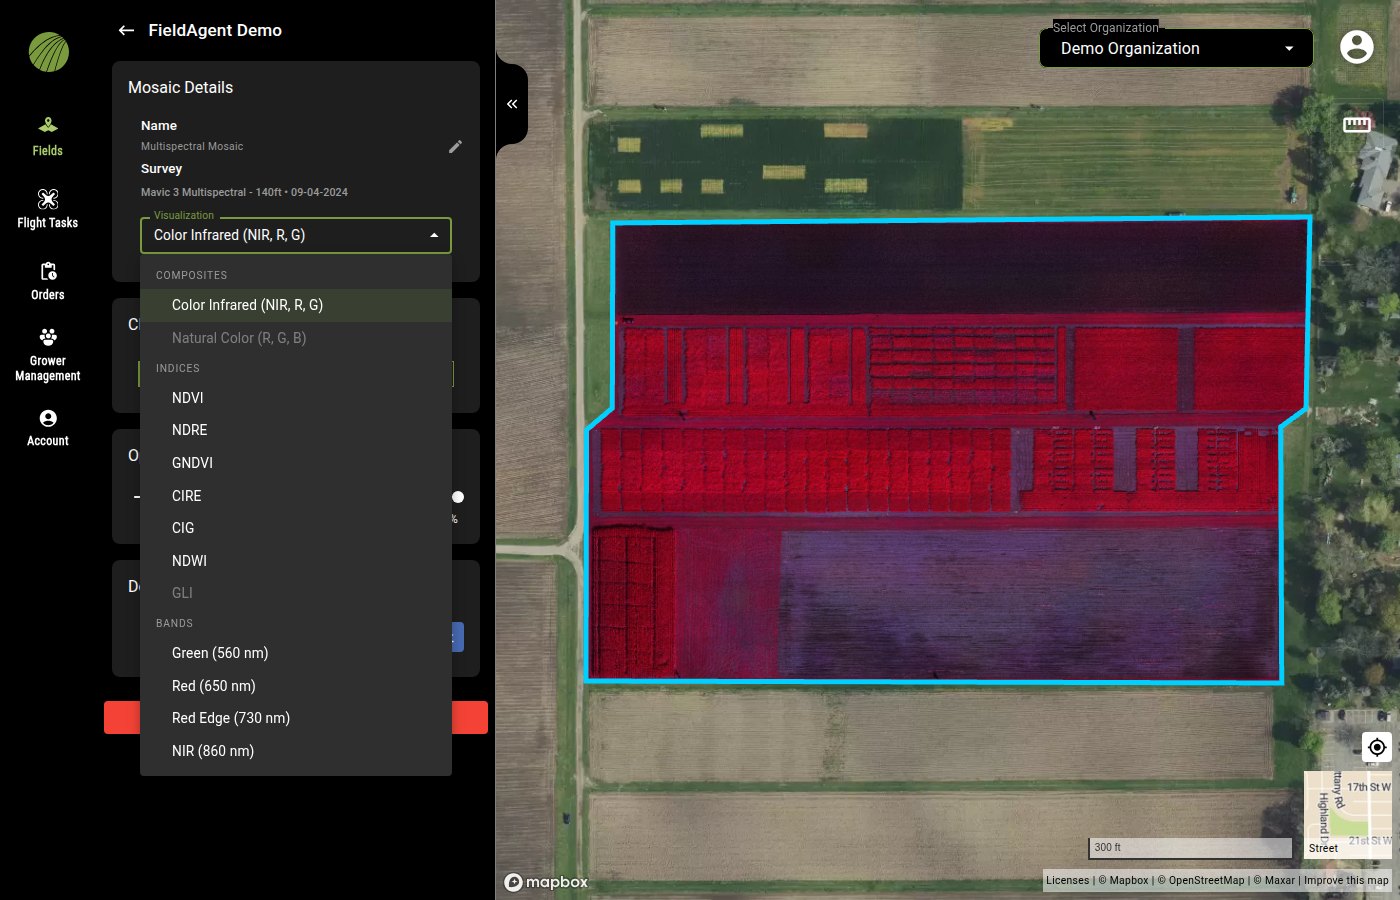The image size is (1400, 900).
Task: Choose CIRE visualization
Action: point(296,496)
